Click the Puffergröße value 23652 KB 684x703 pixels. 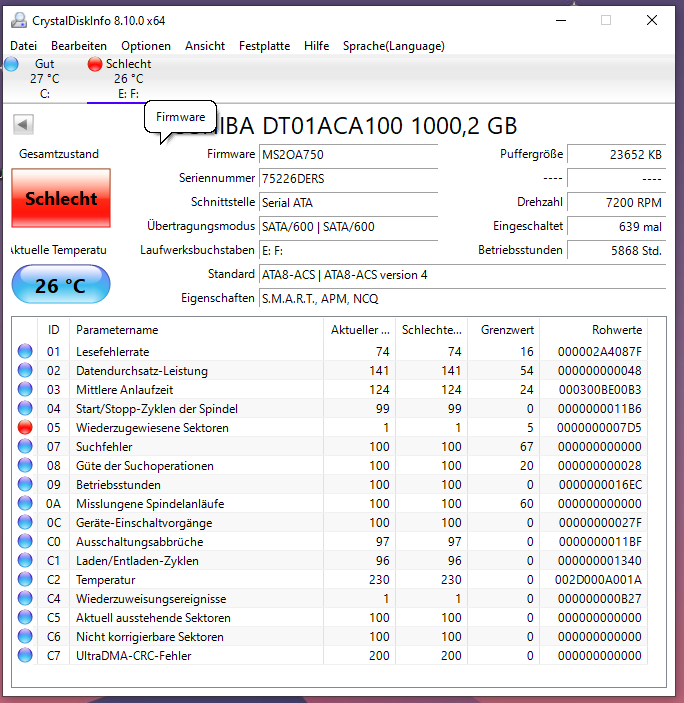616,154
